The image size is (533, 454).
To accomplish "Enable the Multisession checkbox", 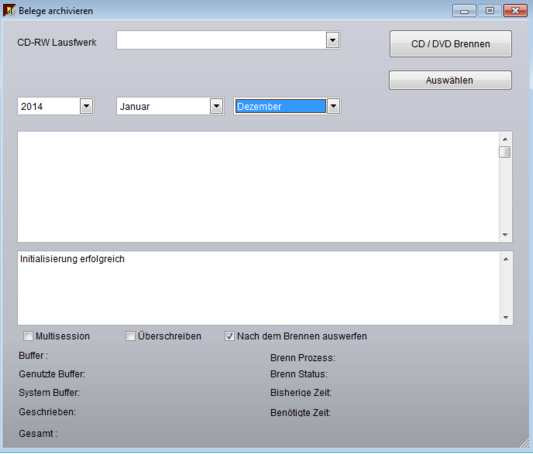I will [28, 336].
